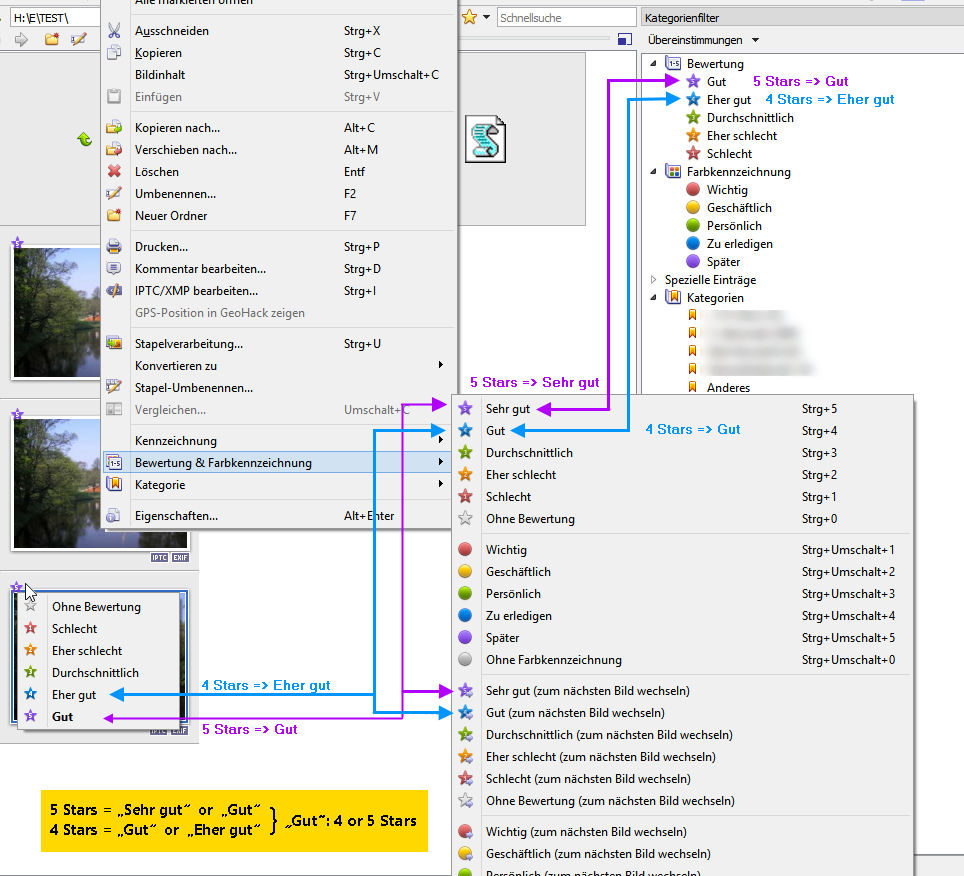The image size is (964, 876).
Task: Collapse the Kategorien tree node
Action: 654,298
